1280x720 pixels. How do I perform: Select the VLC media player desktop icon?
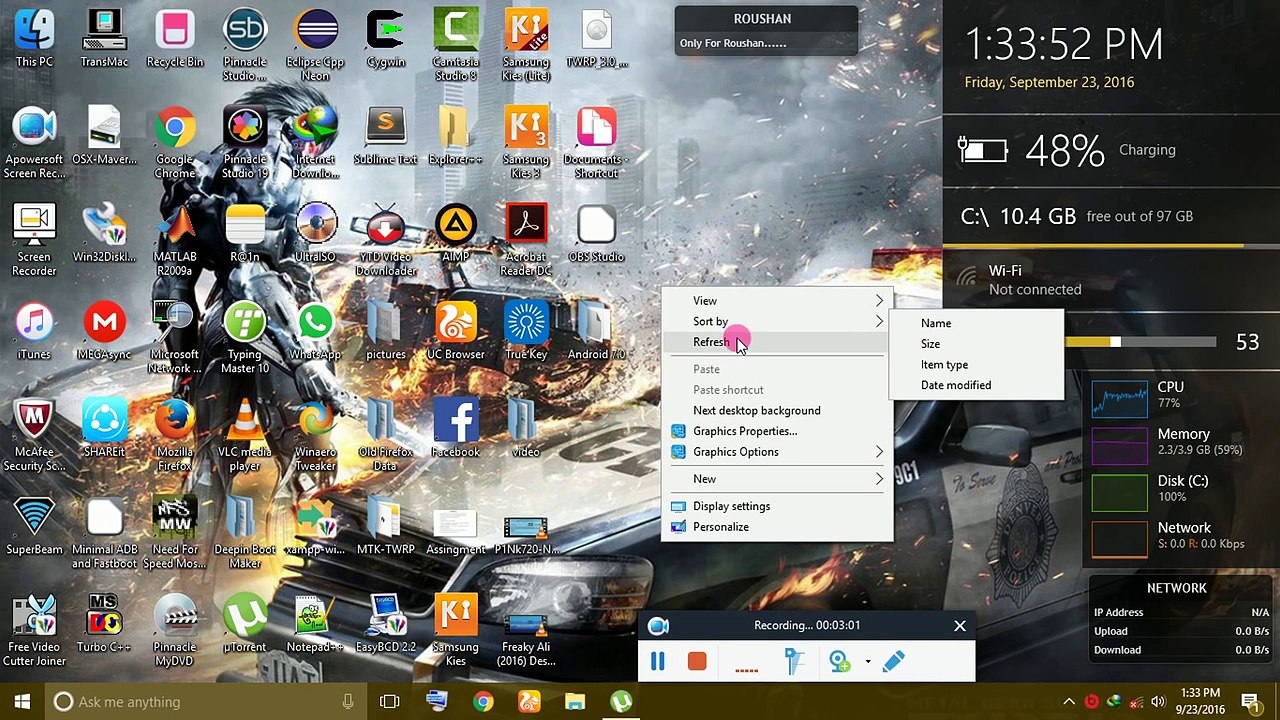tap(245, 435)
